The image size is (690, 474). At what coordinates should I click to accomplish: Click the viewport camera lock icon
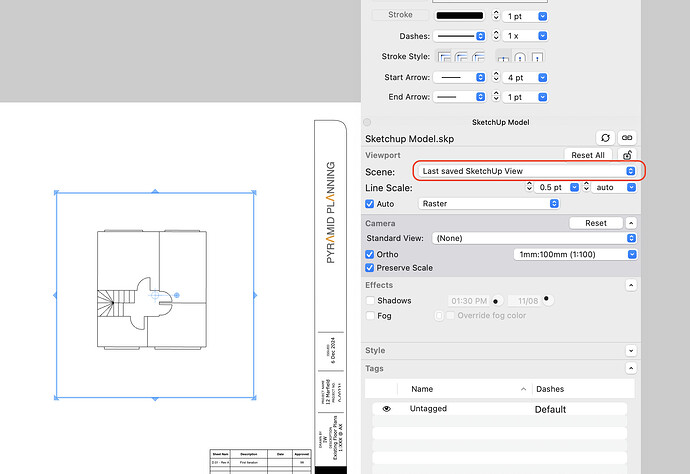pos(628,155)
